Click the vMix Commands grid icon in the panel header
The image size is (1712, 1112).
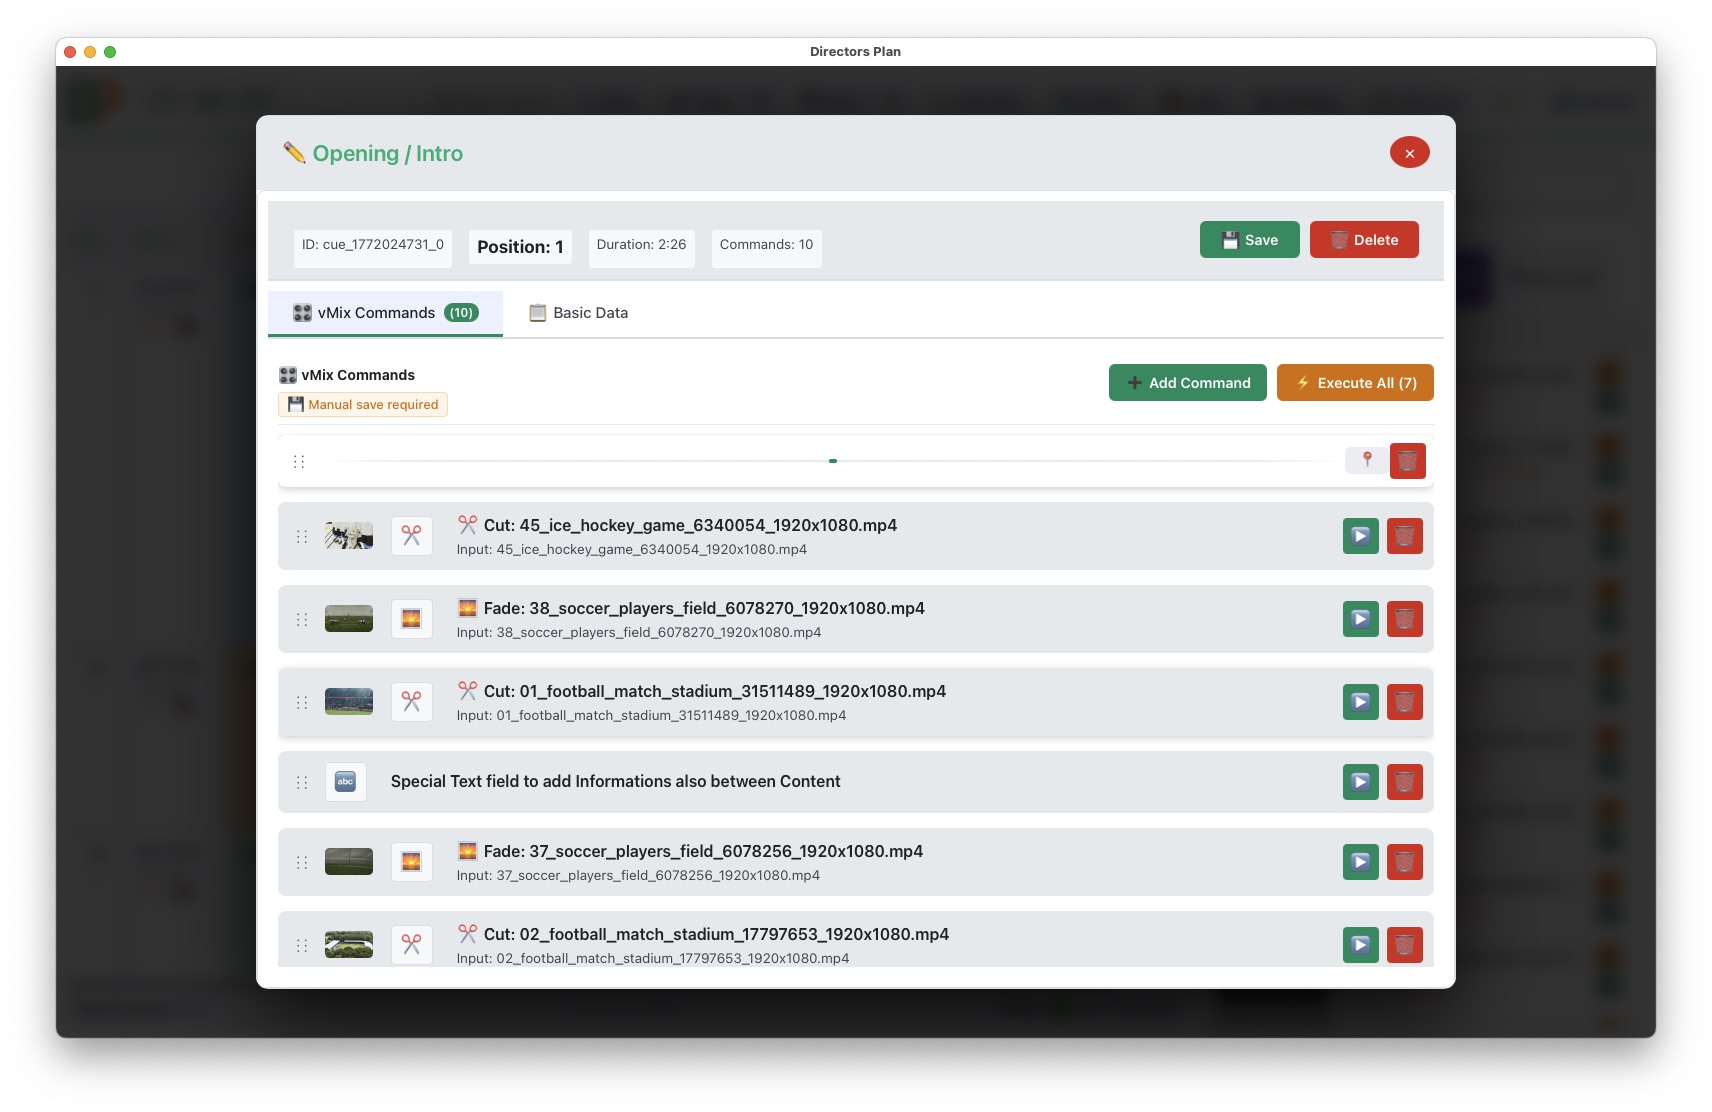point(288,375)
